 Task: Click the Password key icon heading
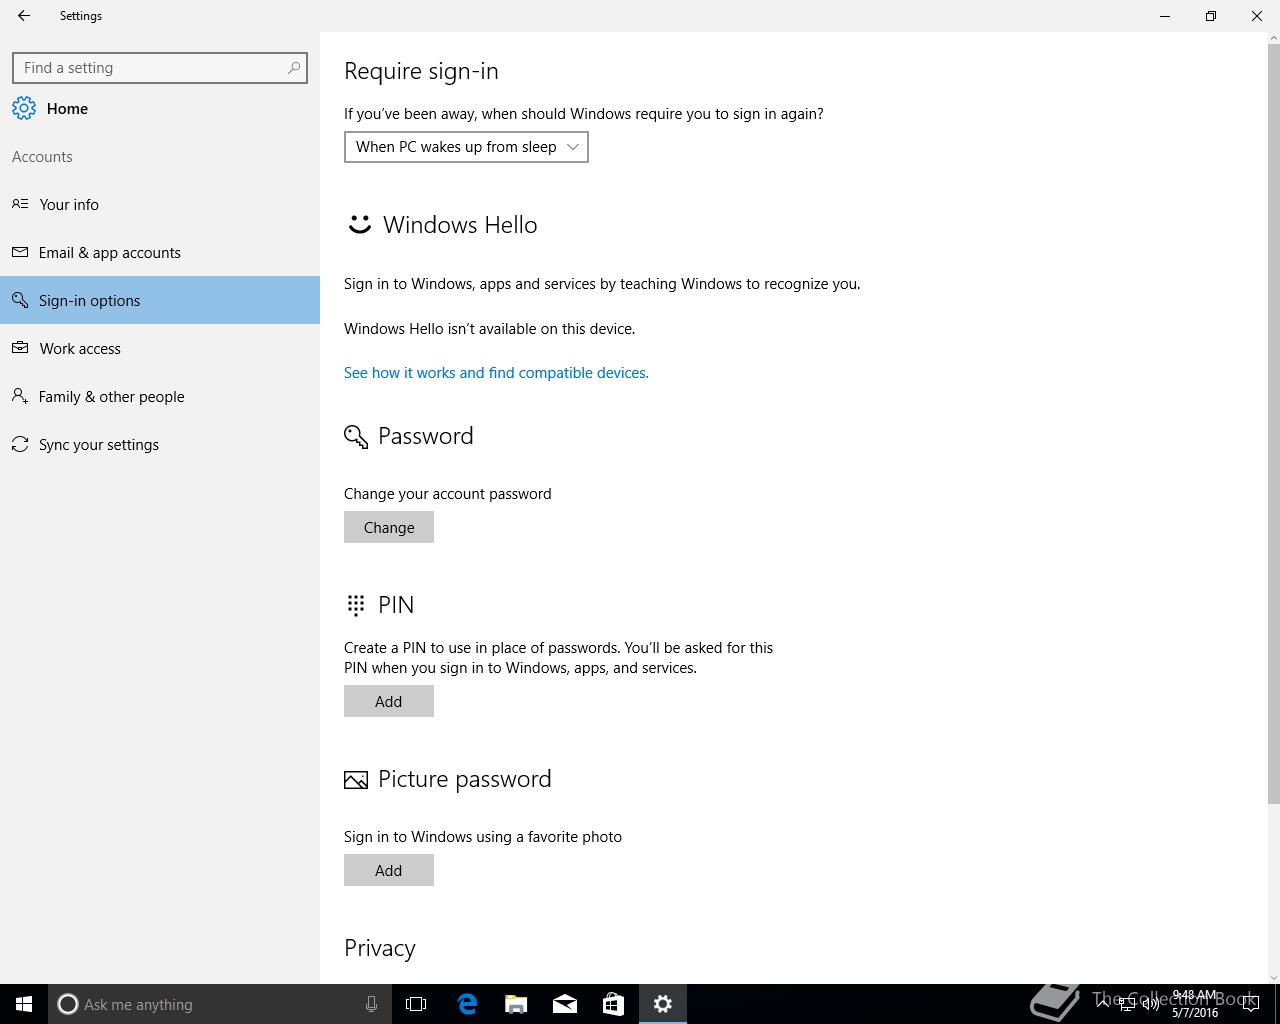(x=356, y=437)
